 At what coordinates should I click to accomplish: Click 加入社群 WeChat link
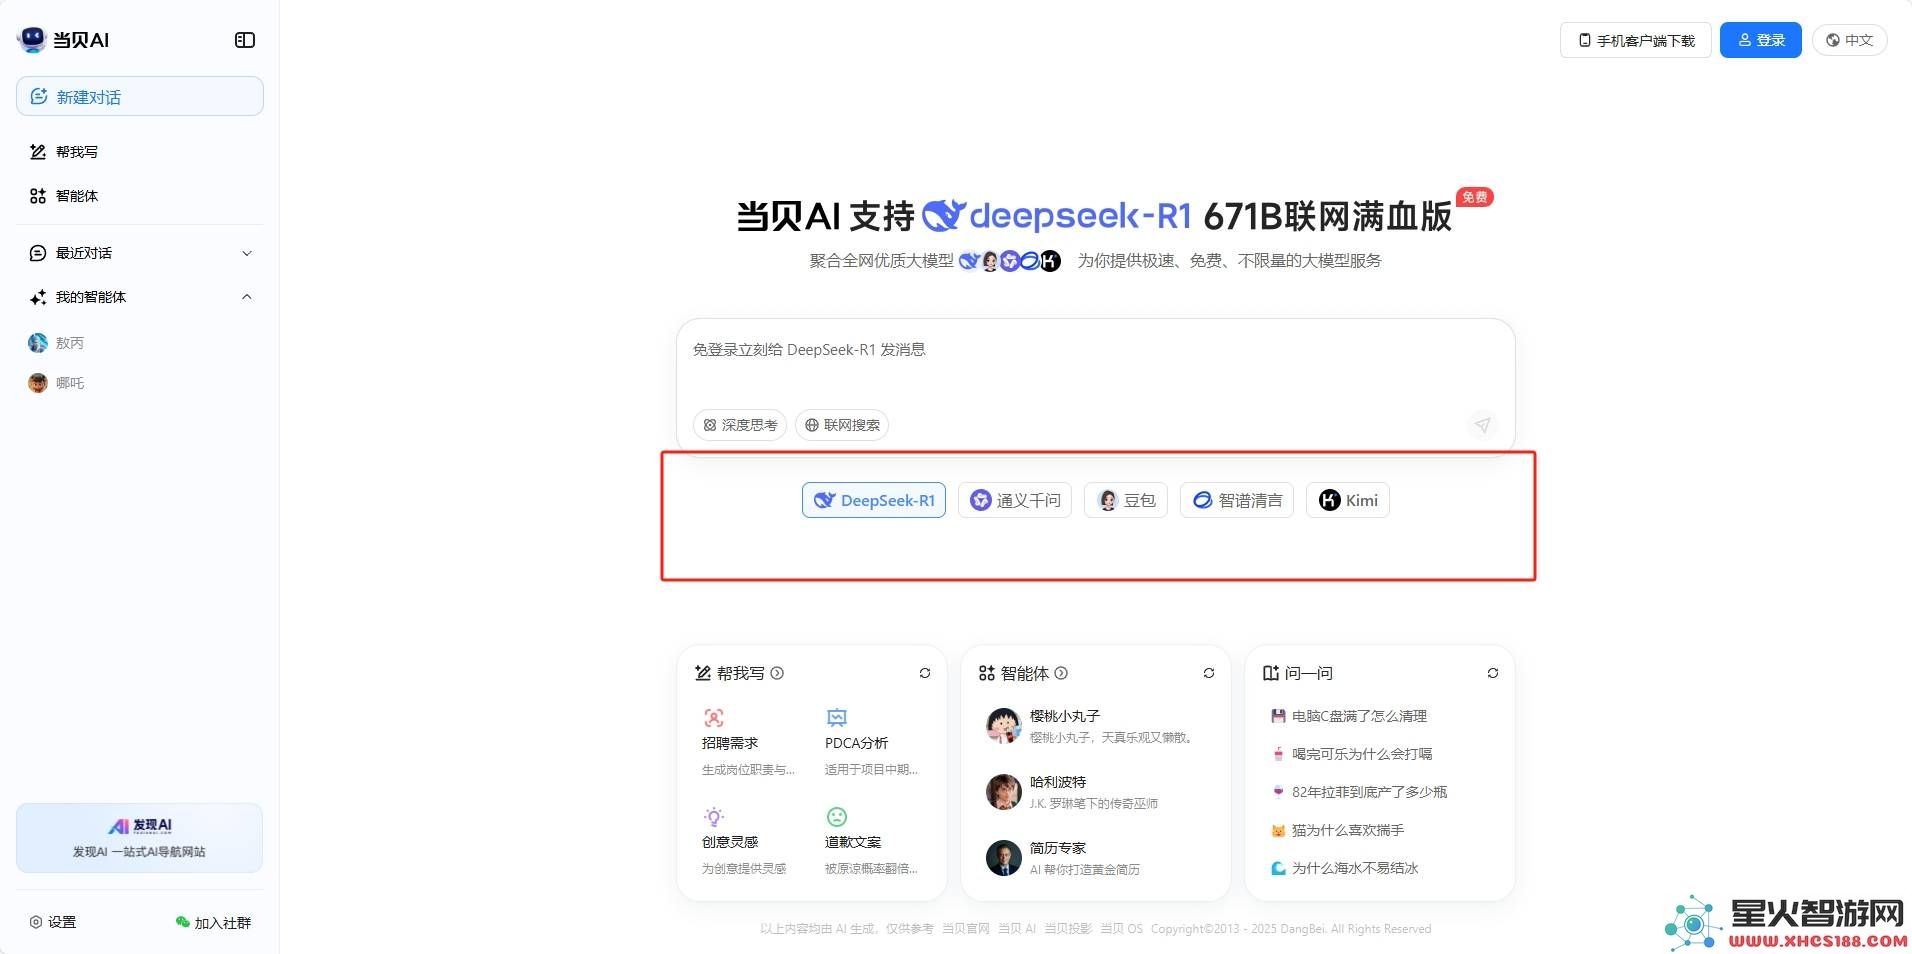click(x=213, y=922)
